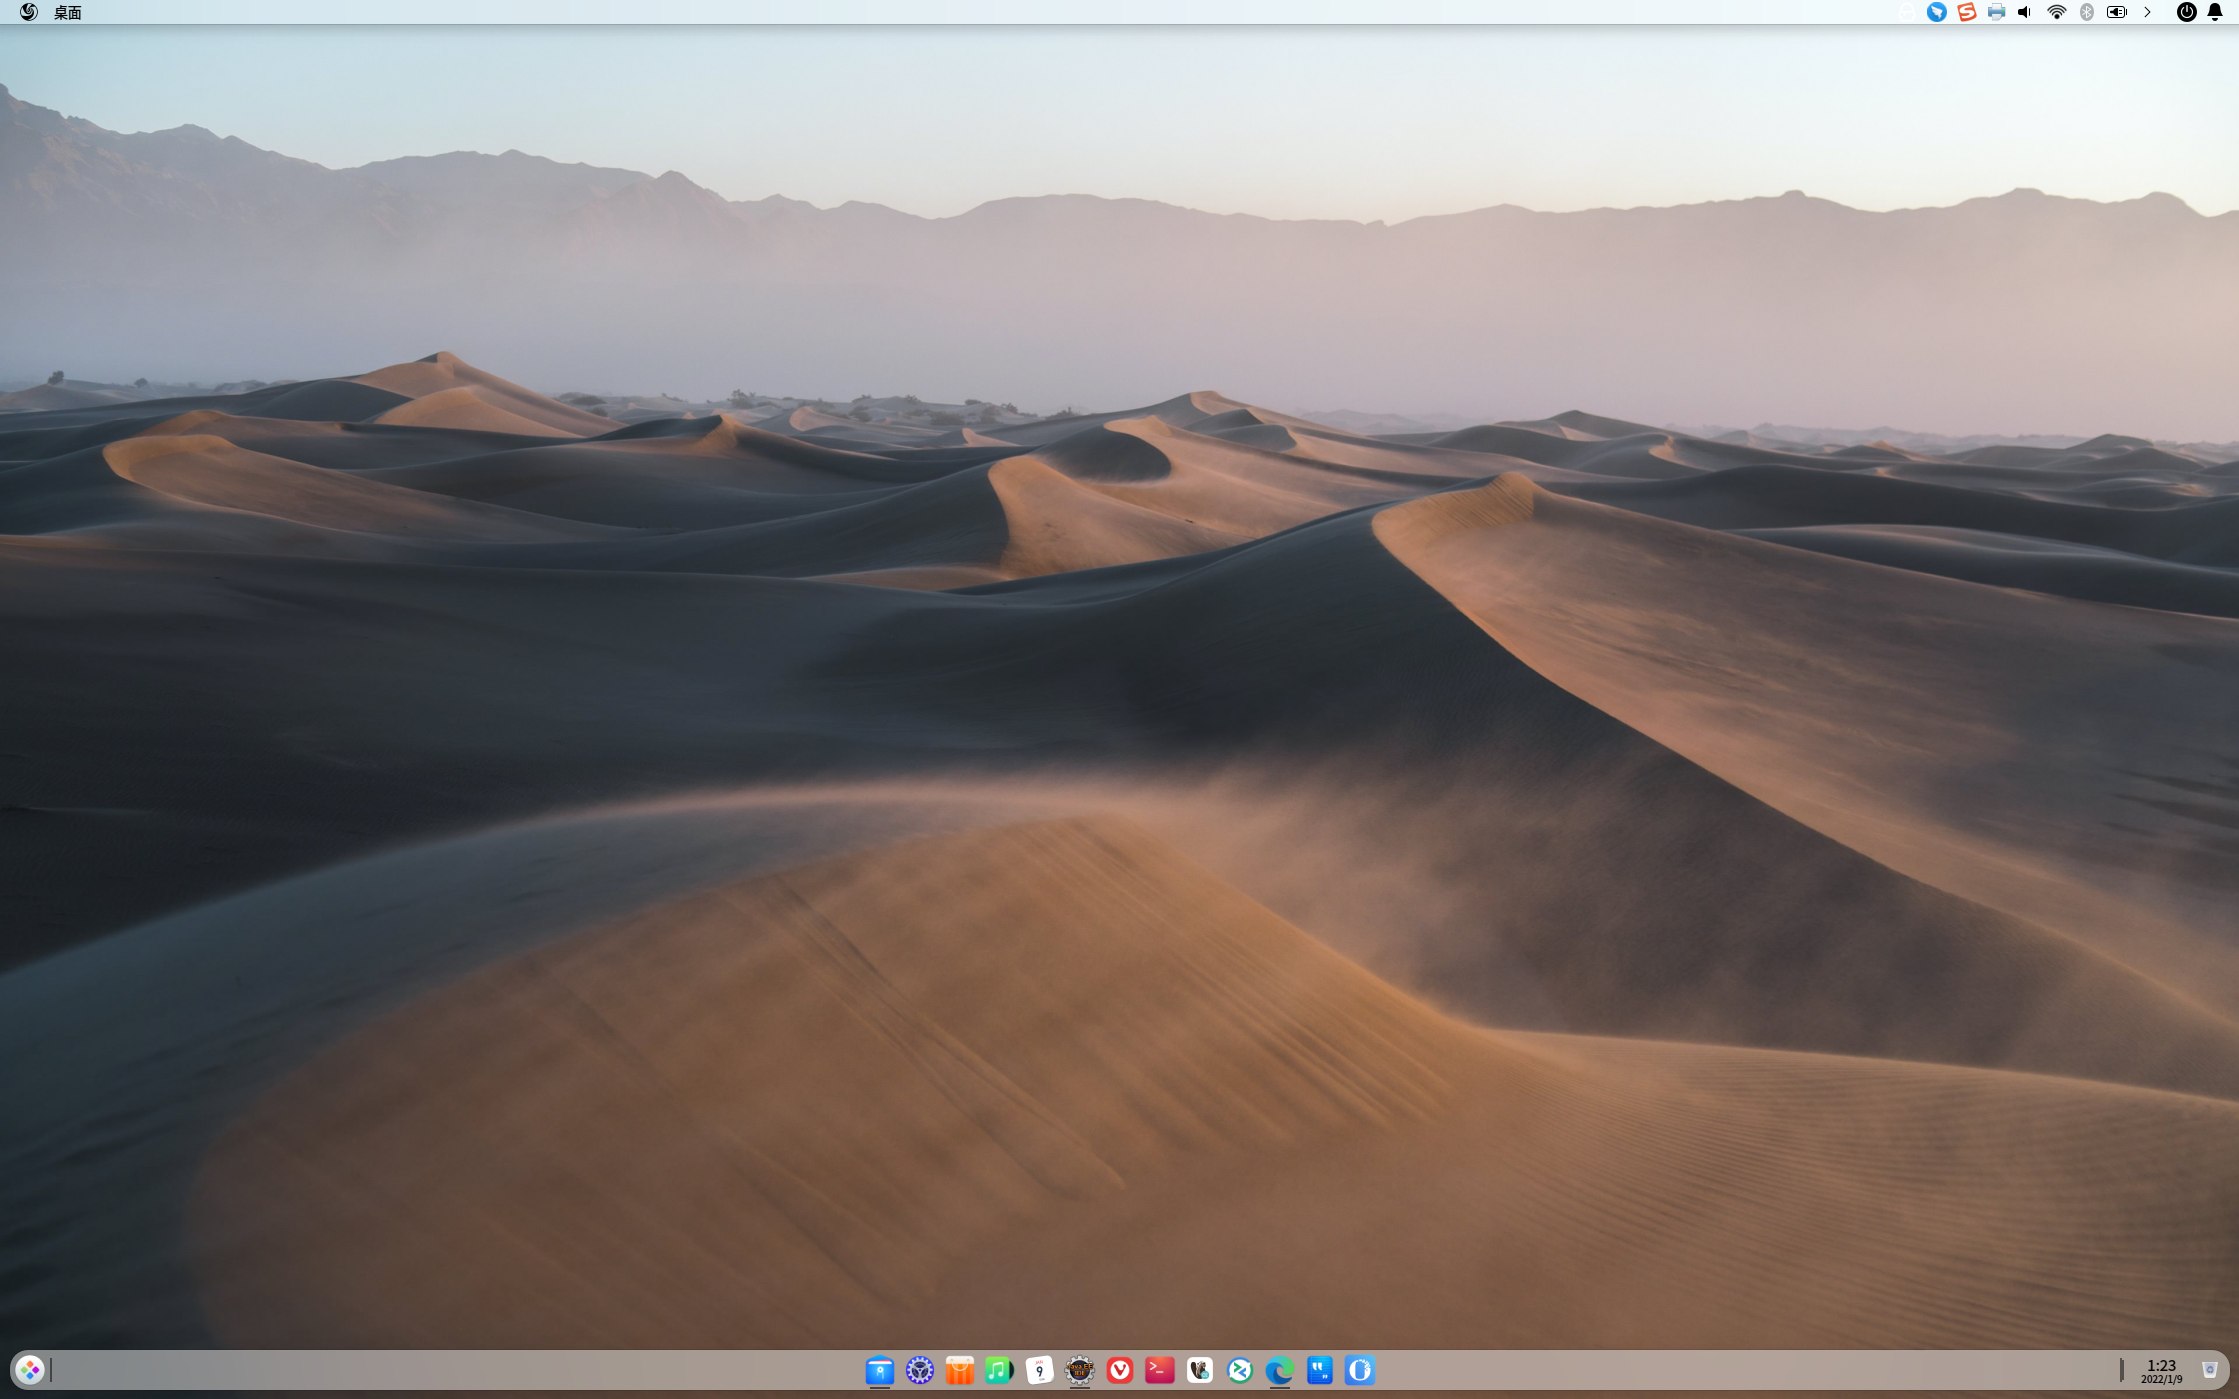2239x1399 pixels.
Task: Launch the red terminal dock icon
Action: (x=1159, y=1370)
